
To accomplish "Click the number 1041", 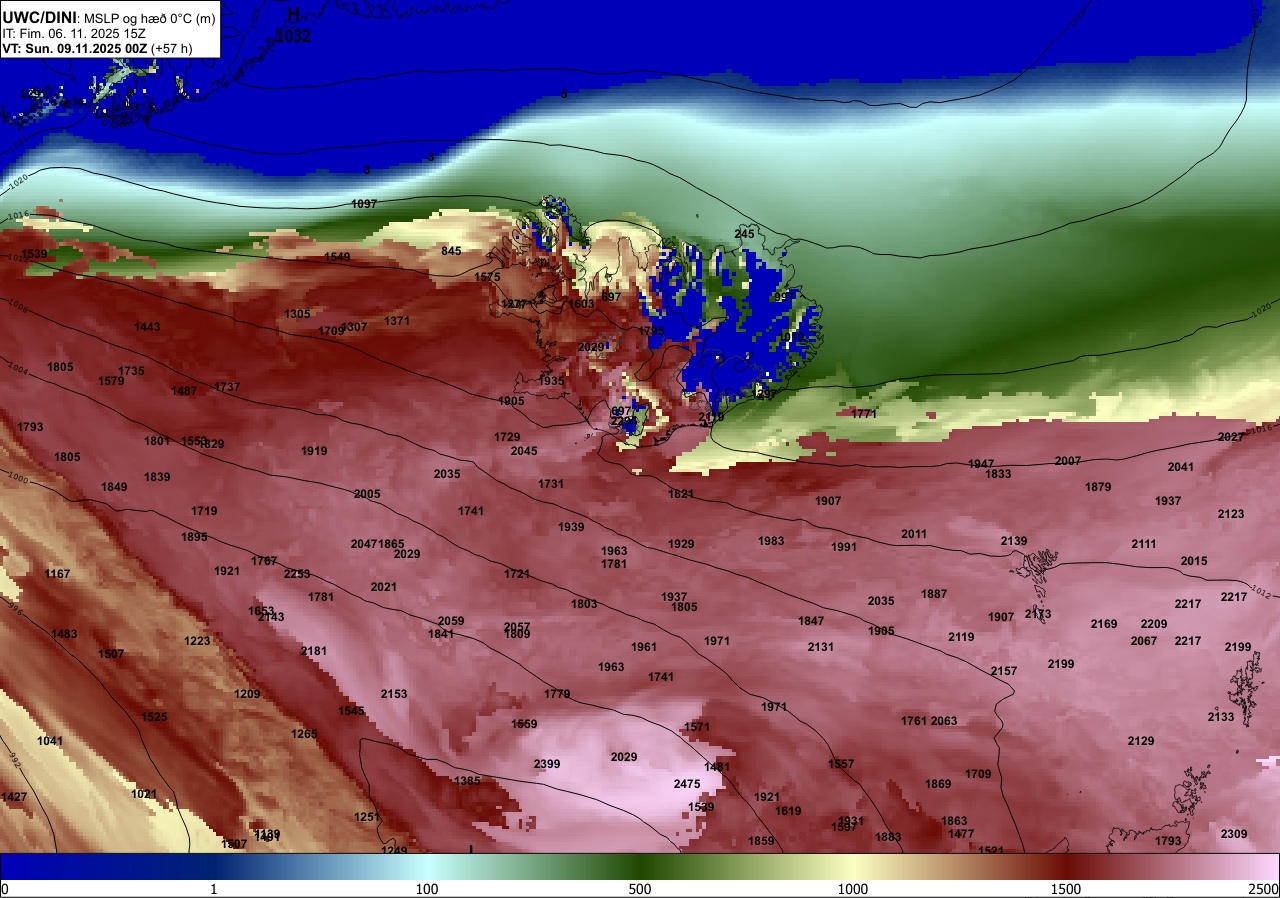I will point(50,741).
